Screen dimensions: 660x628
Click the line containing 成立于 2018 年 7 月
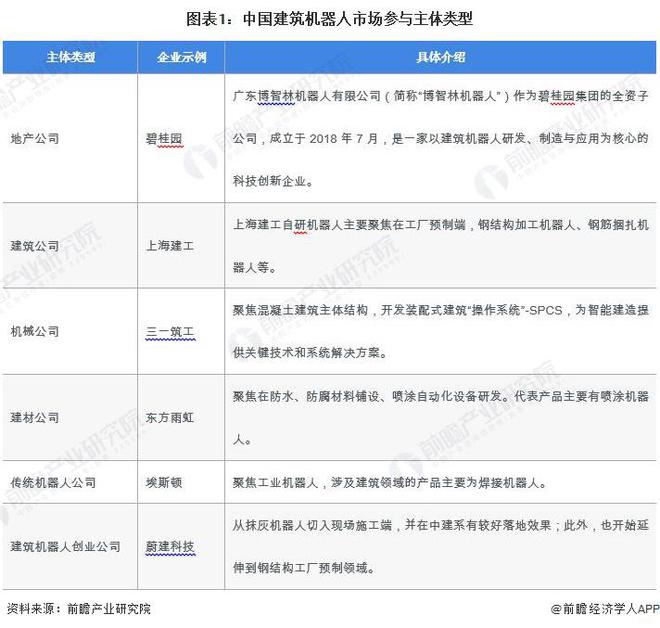[440, 138]
